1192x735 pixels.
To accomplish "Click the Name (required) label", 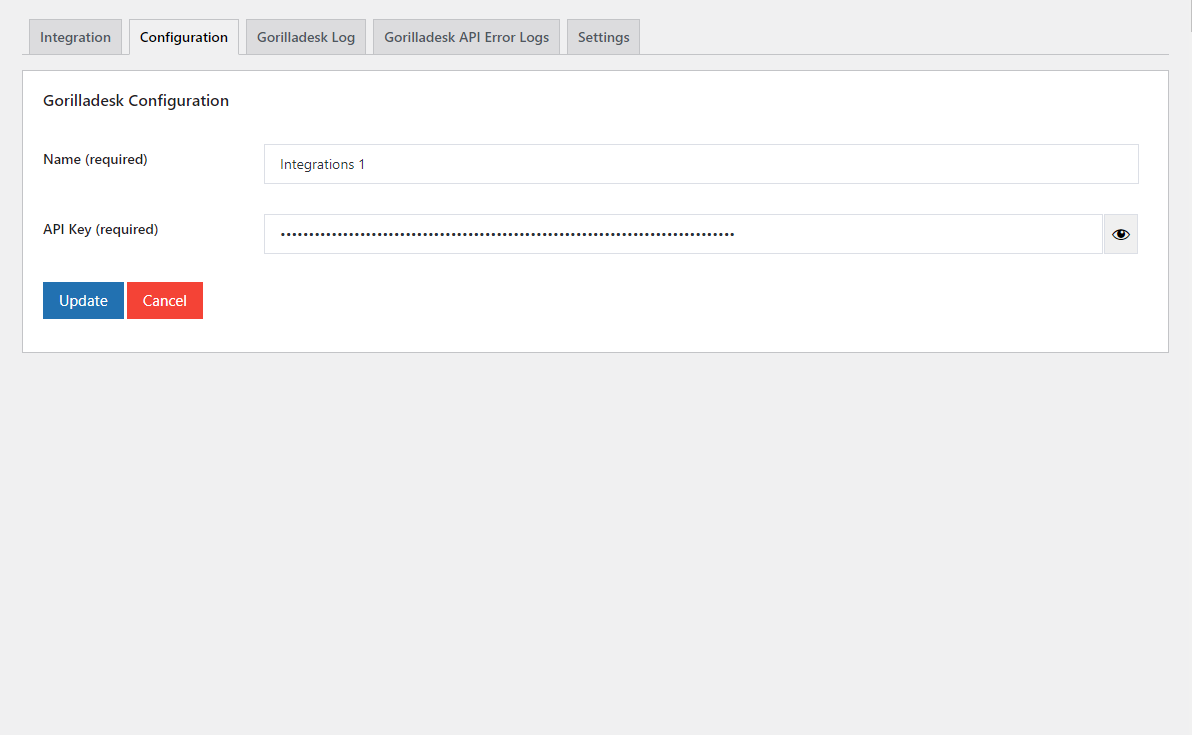I will click(95, 159).
